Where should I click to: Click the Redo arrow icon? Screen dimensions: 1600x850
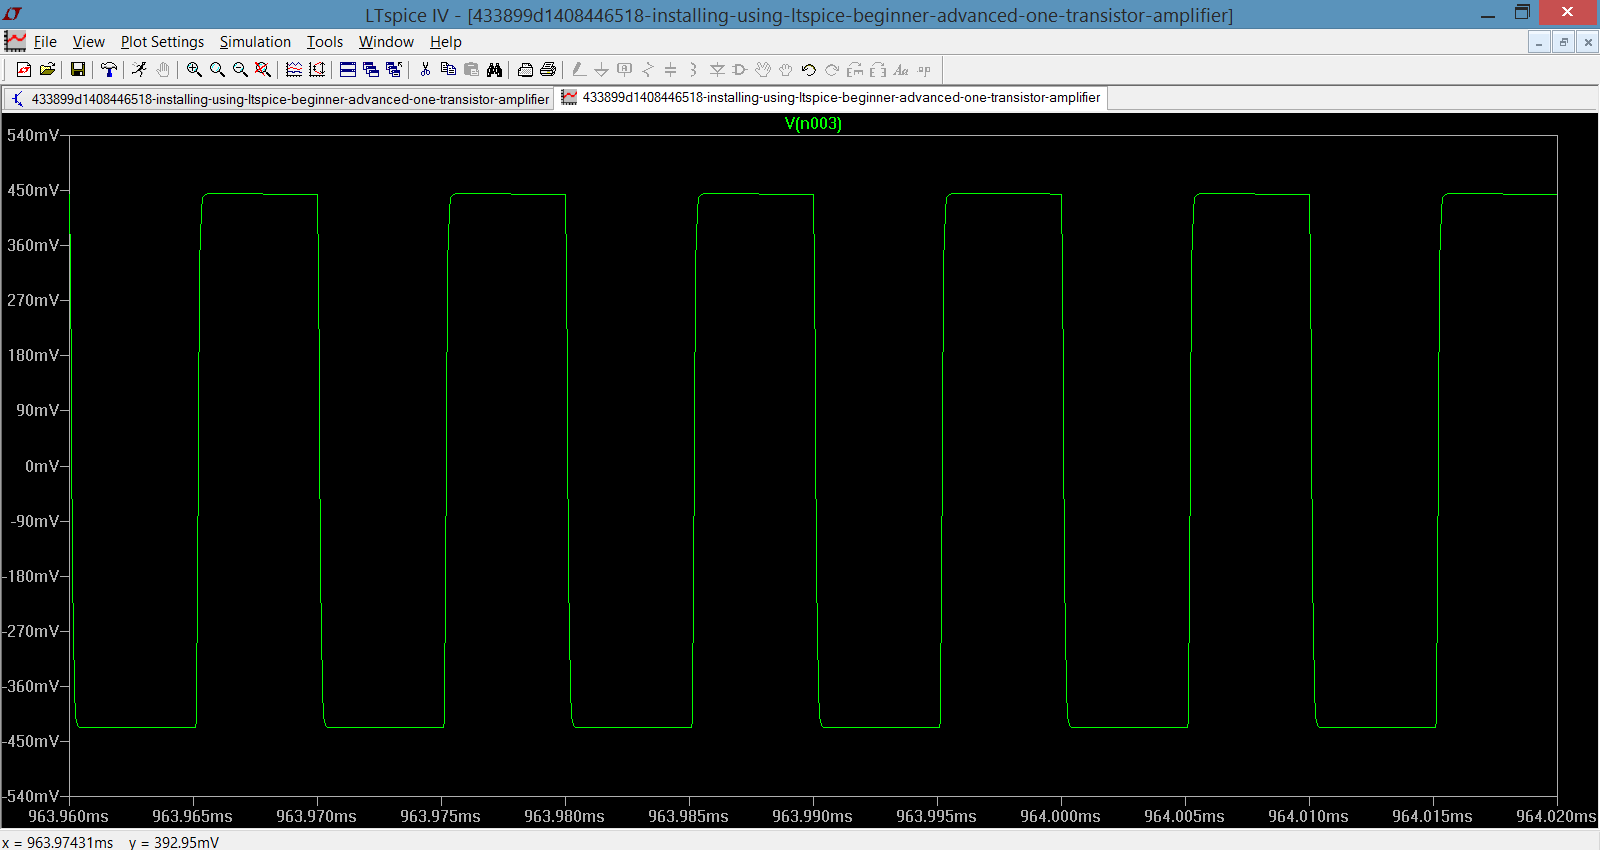[x=832, y=69]
